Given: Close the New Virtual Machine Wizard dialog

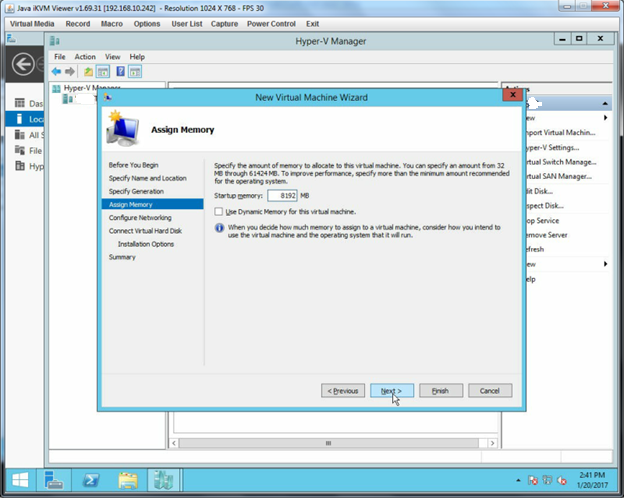Looking at the screenshot, I should click(513, 94).
